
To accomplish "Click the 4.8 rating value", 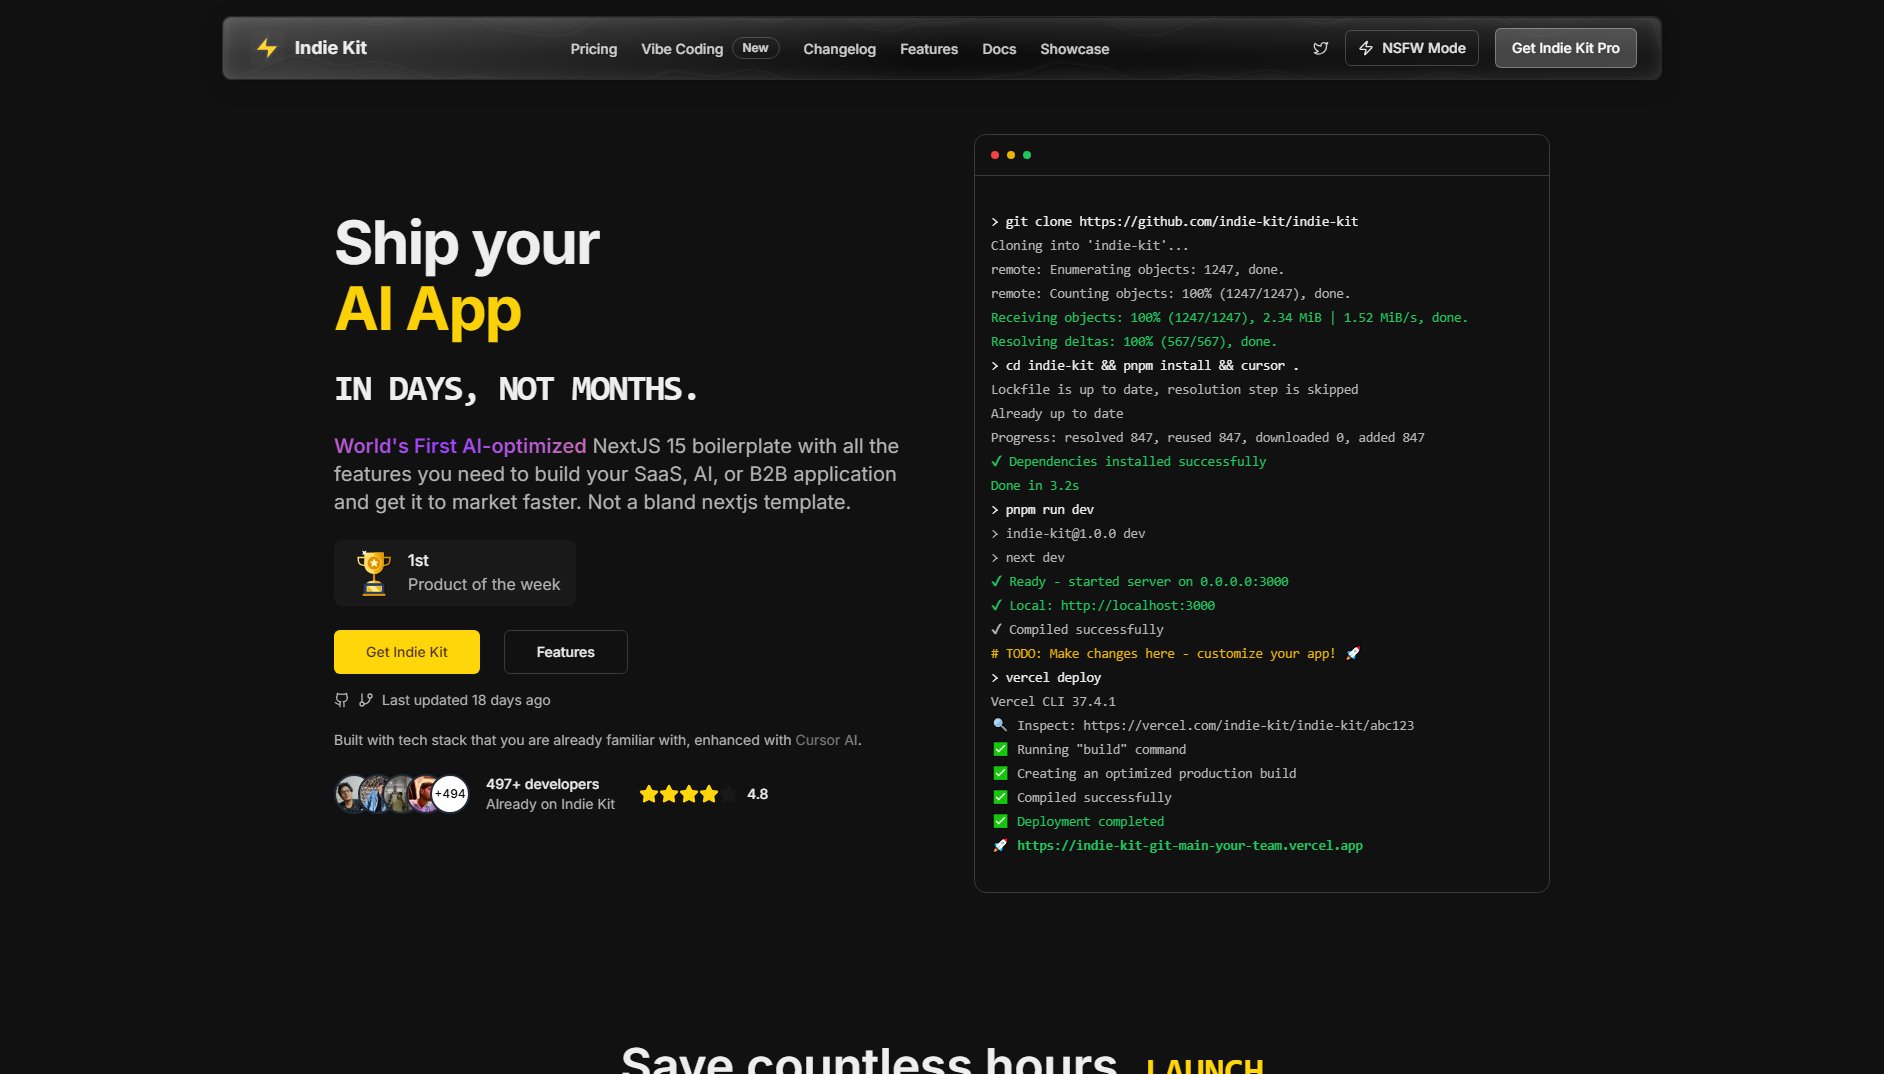I will [x=757, y=794].
